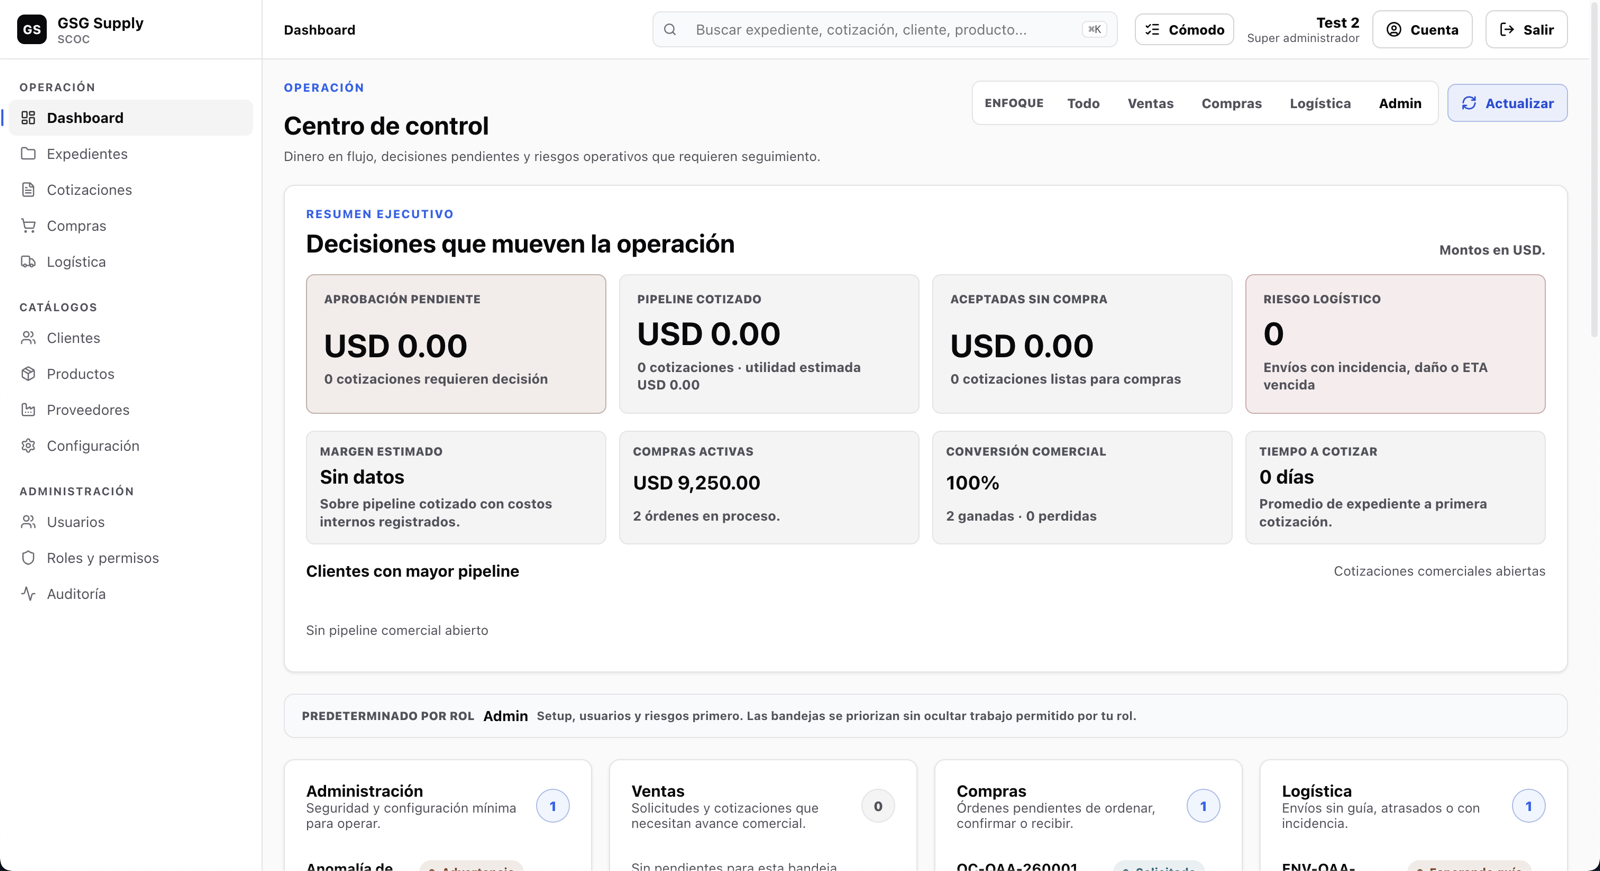Image resolution: width=1600 pixels, height=871 pixels.
Task: Select the Admin focus tab
Action: [x=1400, y=103]
